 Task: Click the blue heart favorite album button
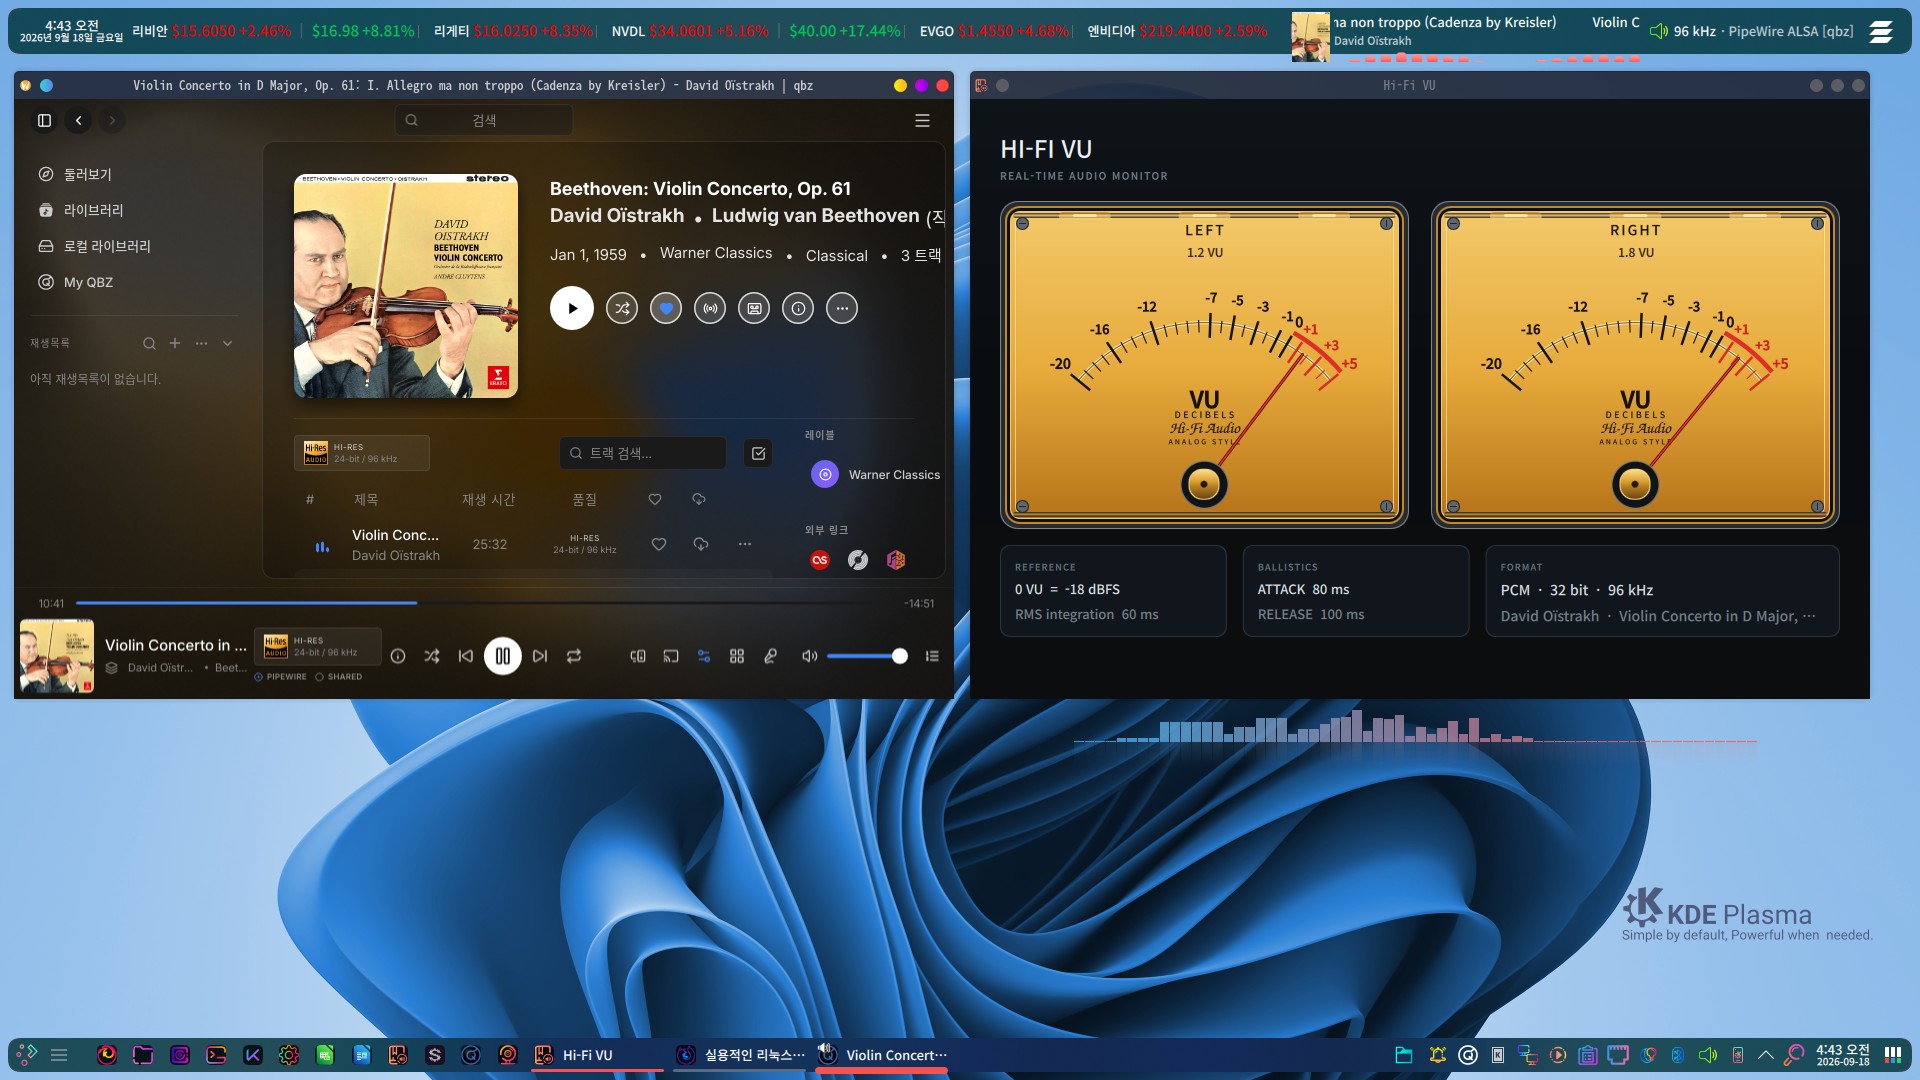tap(666, 308)
